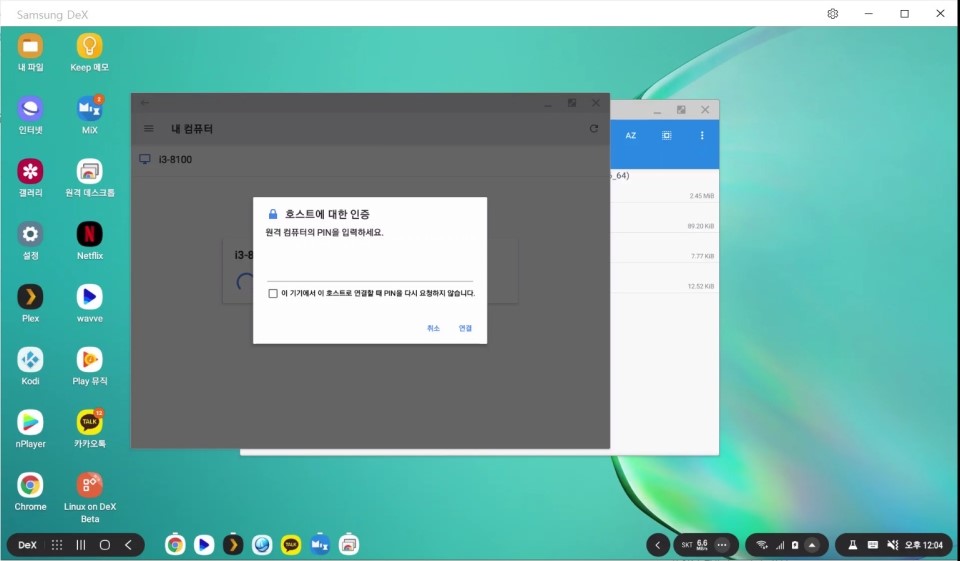Click the clock showing 오후 12:04
960x561 pixels.
tap(924, 545)
